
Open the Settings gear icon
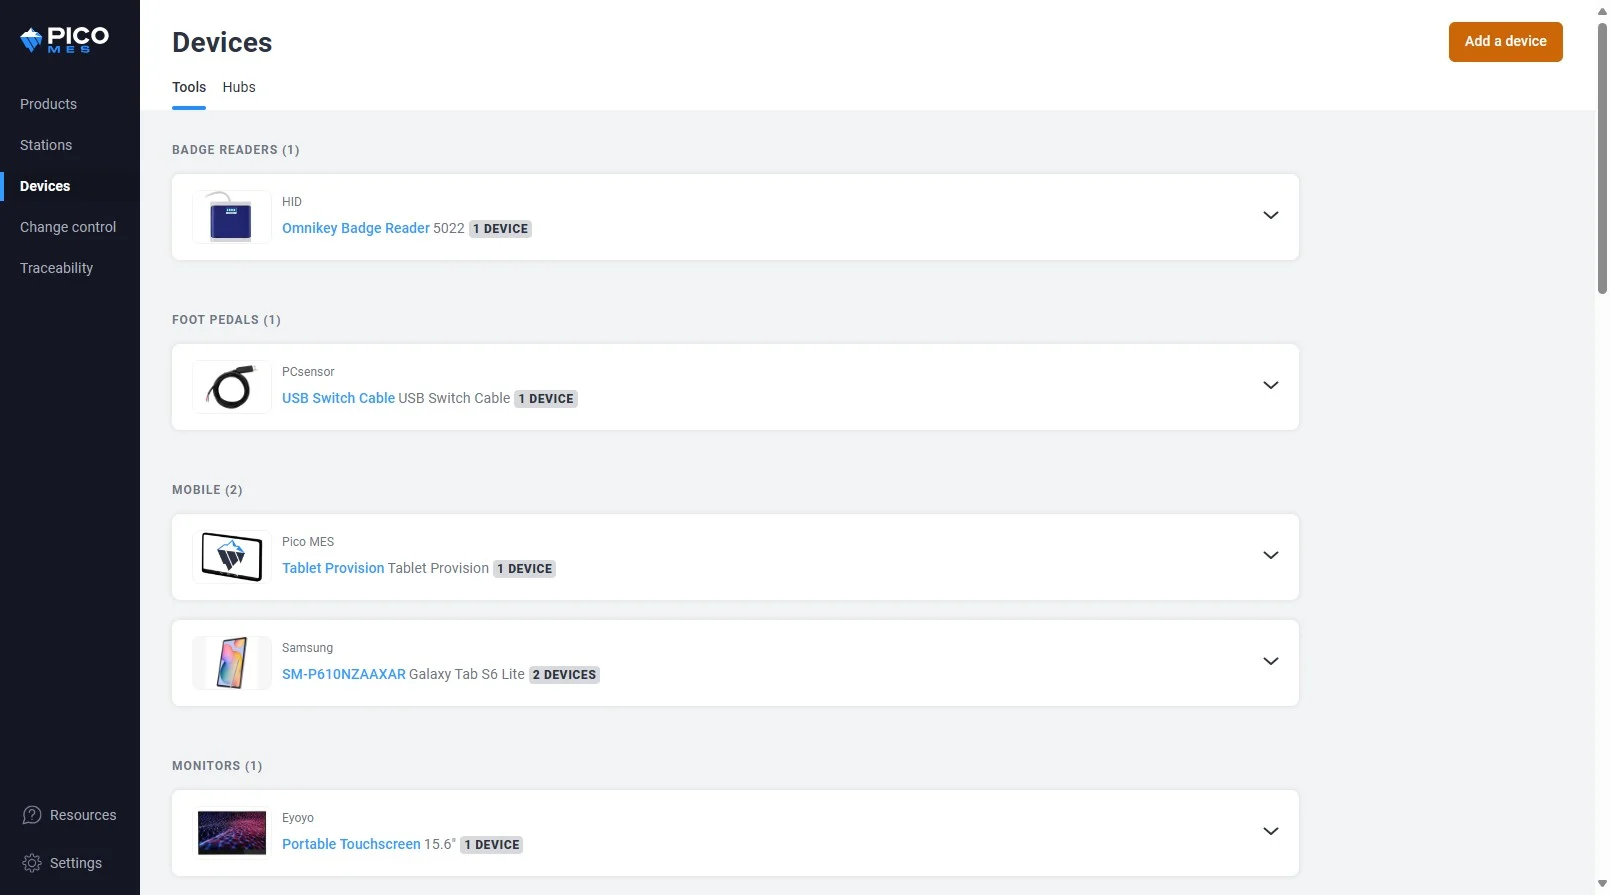click(x=32, y=863)
